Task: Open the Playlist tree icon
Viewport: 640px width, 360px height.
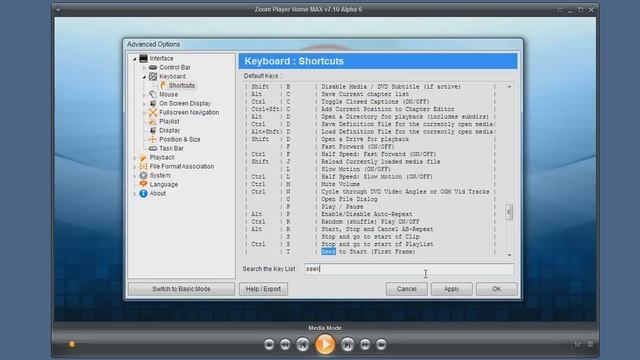Action: (x=153, y=121)
